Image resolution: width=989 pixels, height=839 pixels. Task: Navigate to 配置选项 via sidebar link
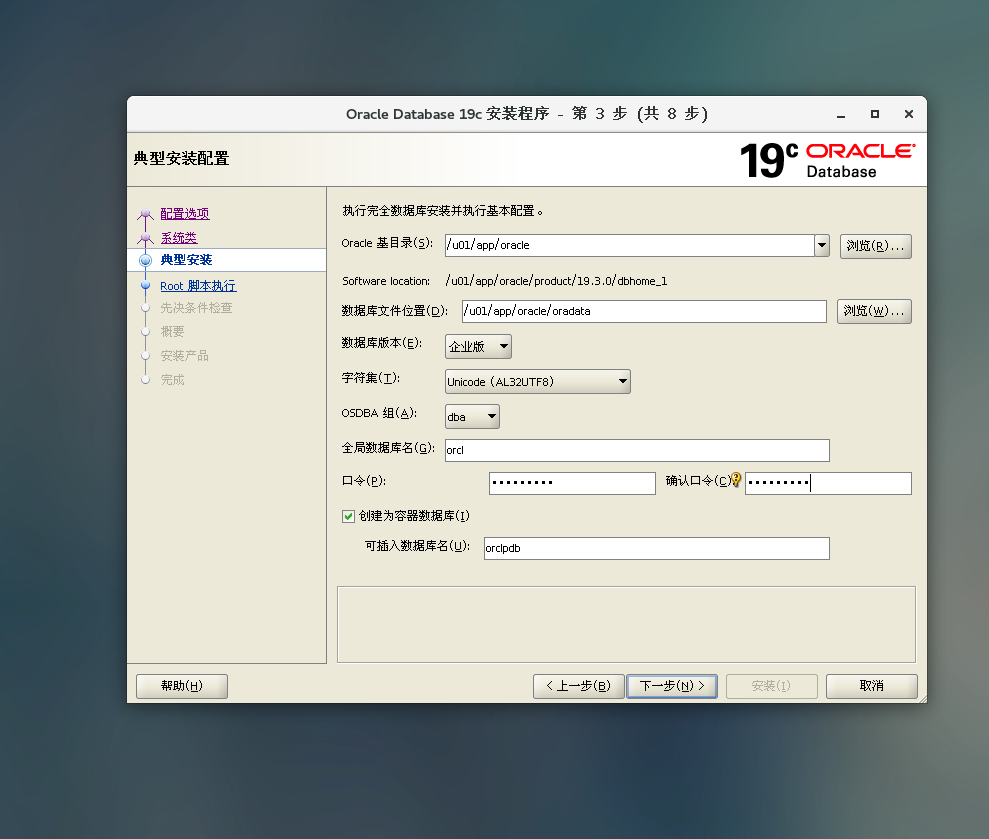point(184,212)
